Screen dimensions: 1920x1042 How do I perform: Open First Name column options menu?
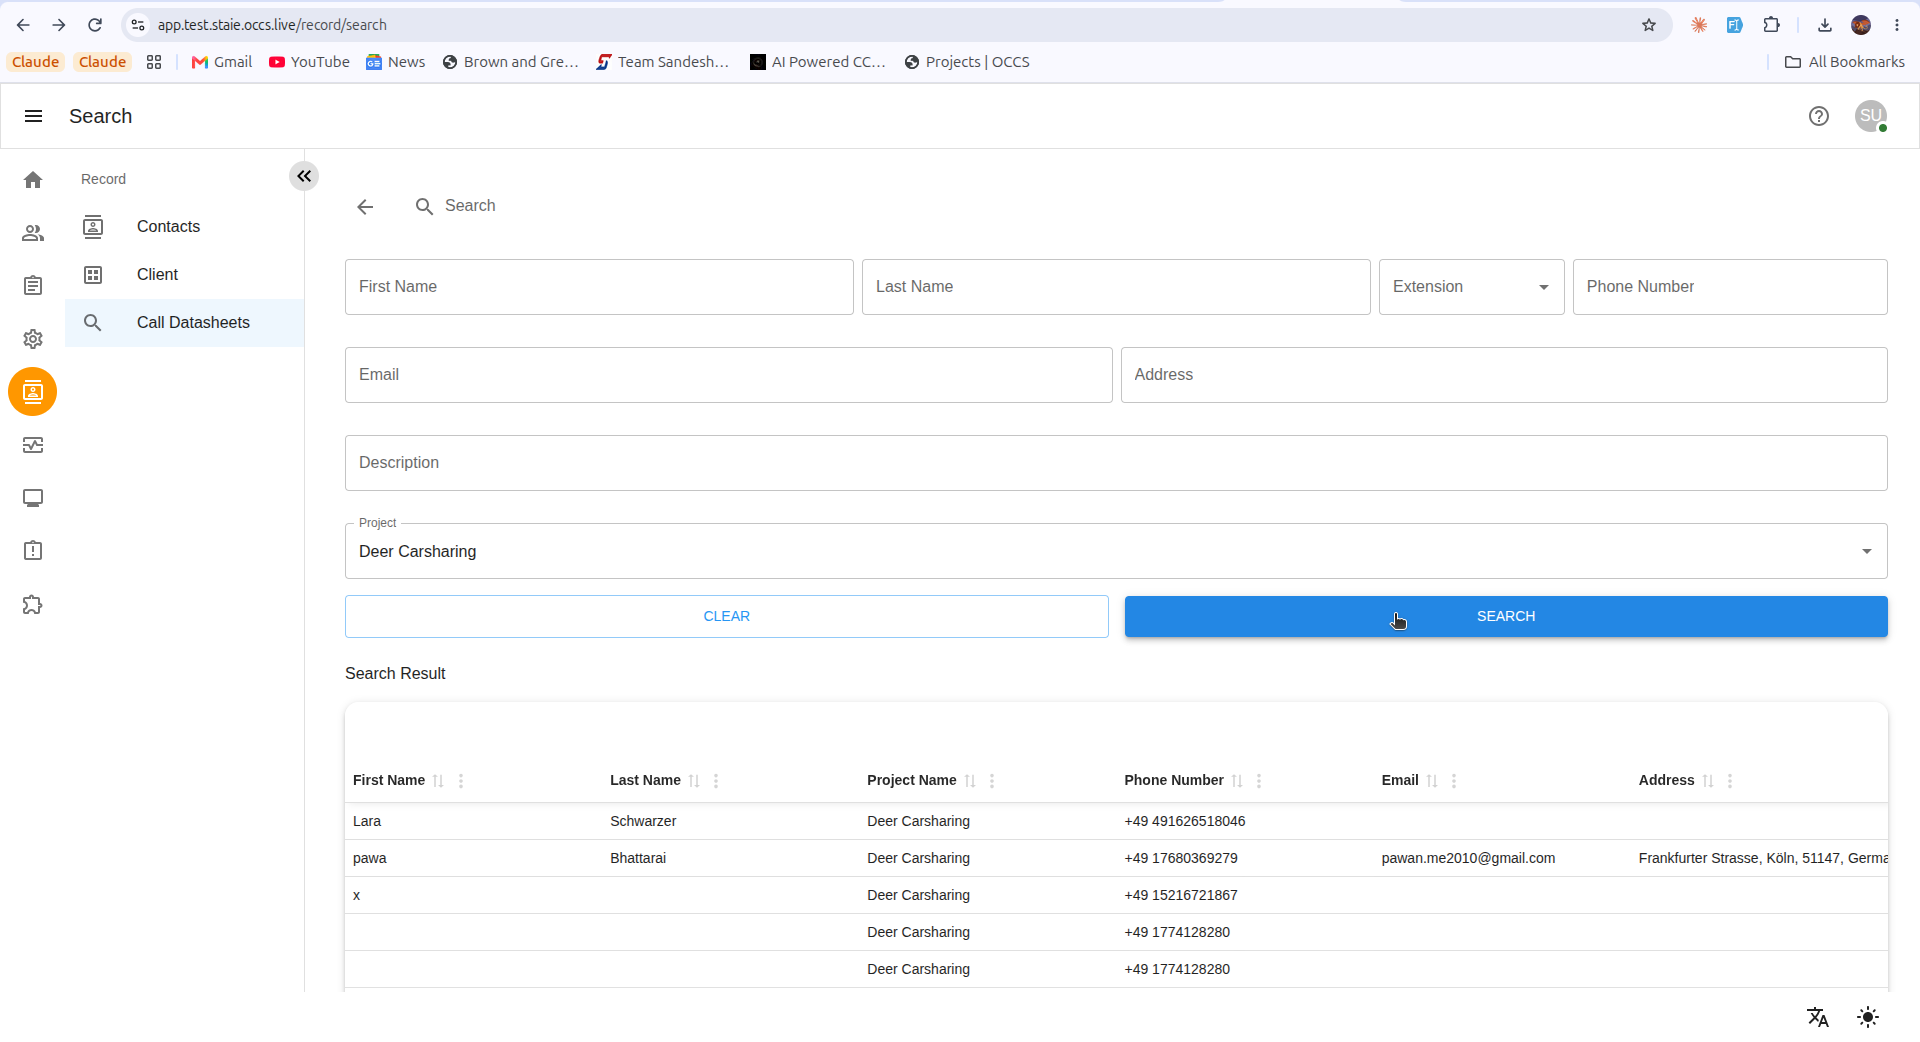tap(461, 781)
